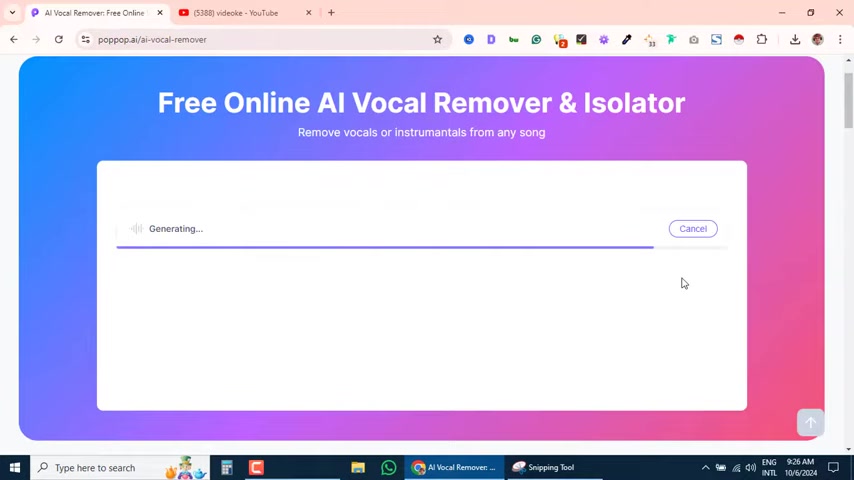Close the AI Vocal Remover tab

pos(160,13)
